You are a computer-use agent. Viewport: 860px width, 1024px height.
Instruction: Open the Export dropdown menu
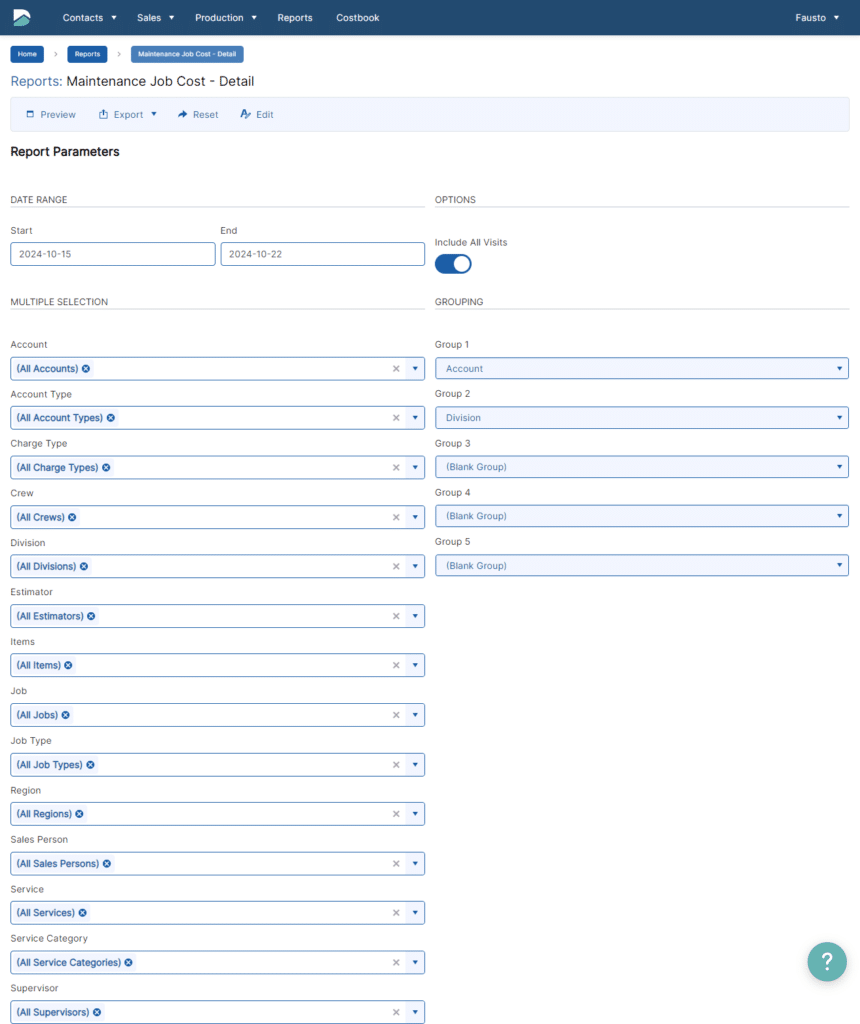[x=128, y=115]
